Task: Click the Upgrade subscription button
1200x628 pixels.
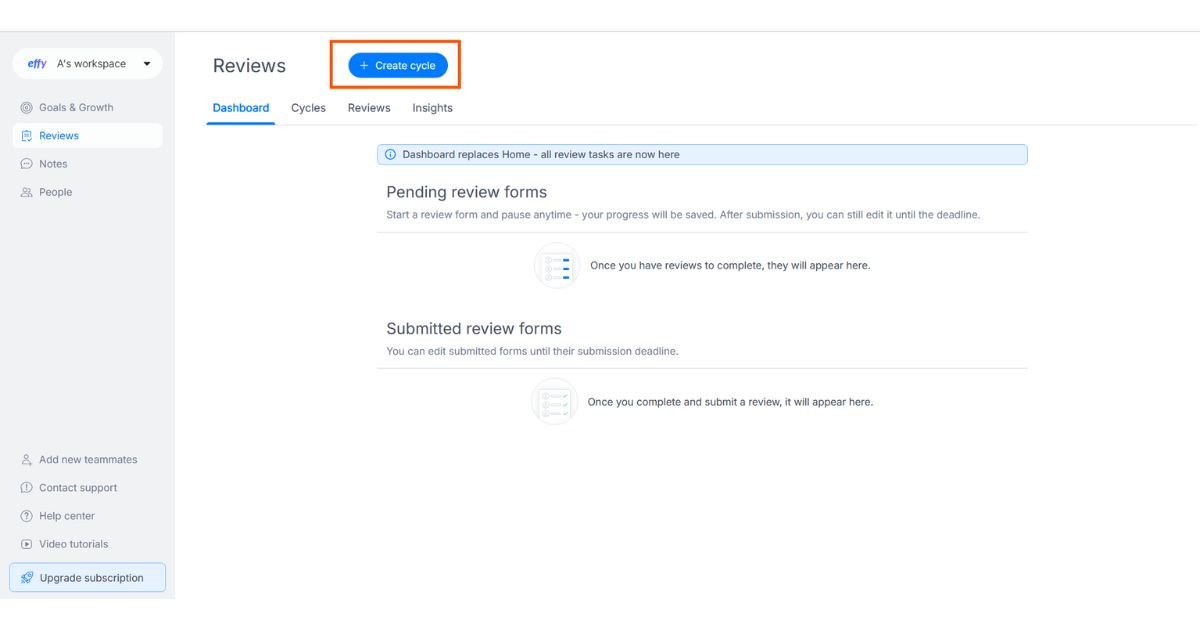Action: [88, 578]
